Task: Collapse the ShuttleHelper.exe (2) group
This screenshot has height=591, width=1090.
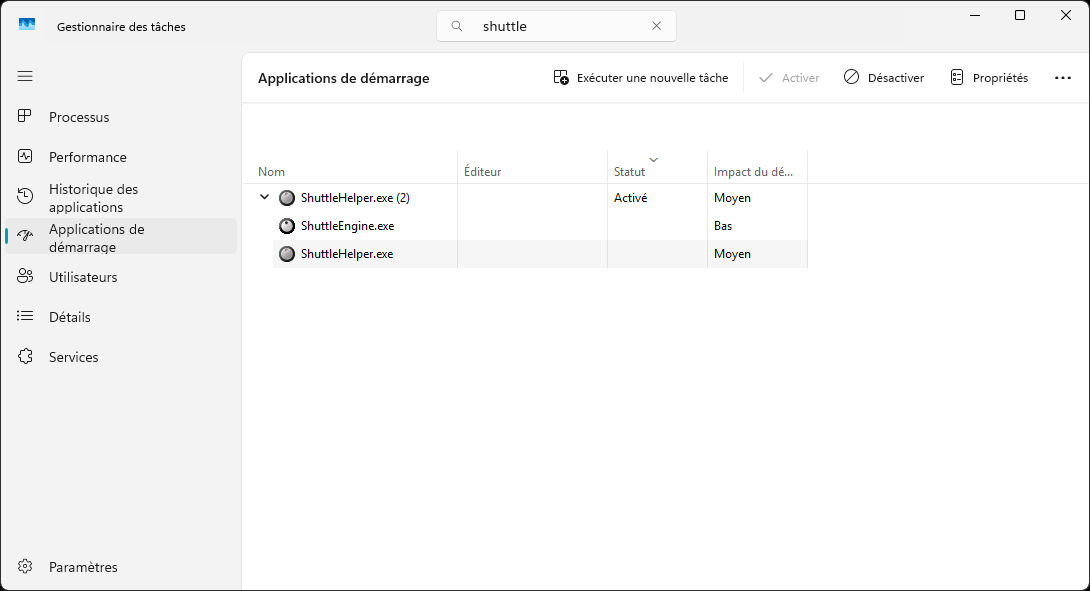Action: pos(264,198)
